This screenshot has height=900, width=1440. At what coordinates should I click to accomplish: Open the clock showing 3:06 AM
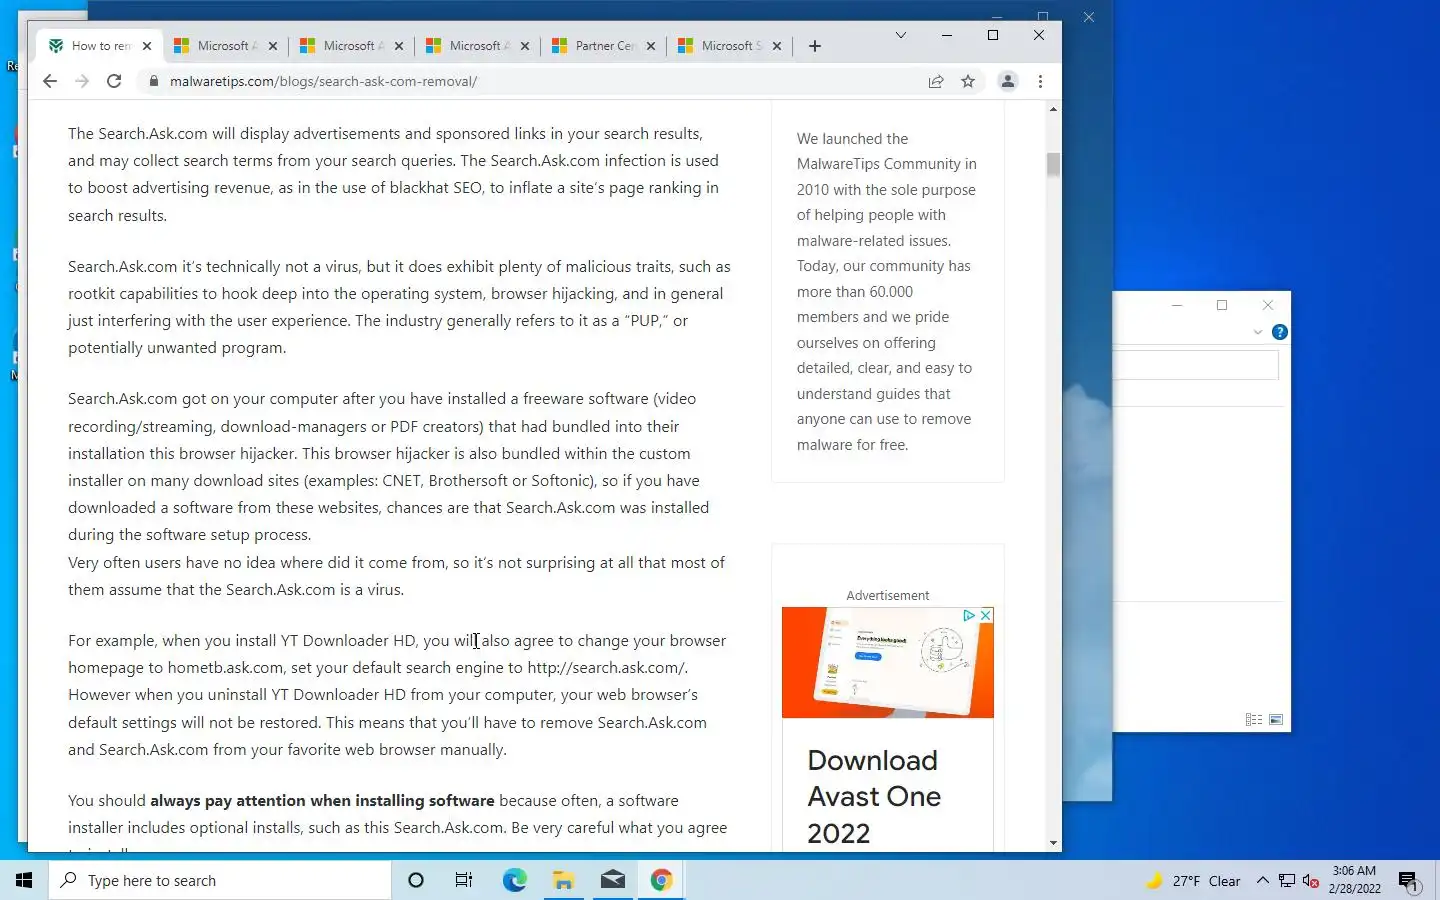pyautogui.click(x=1354, y=880)
